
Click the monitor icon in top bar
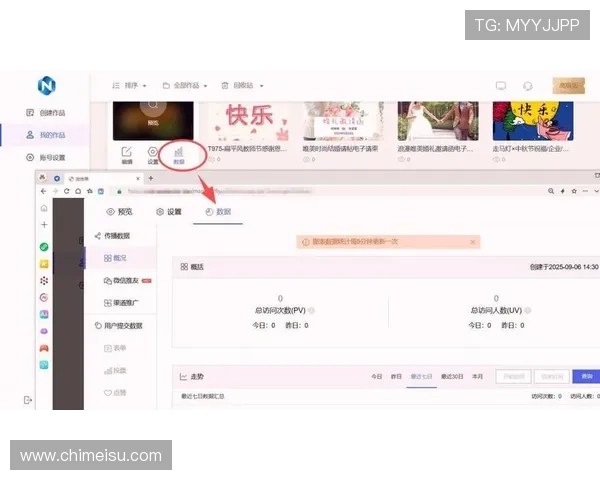coord(501,86)
